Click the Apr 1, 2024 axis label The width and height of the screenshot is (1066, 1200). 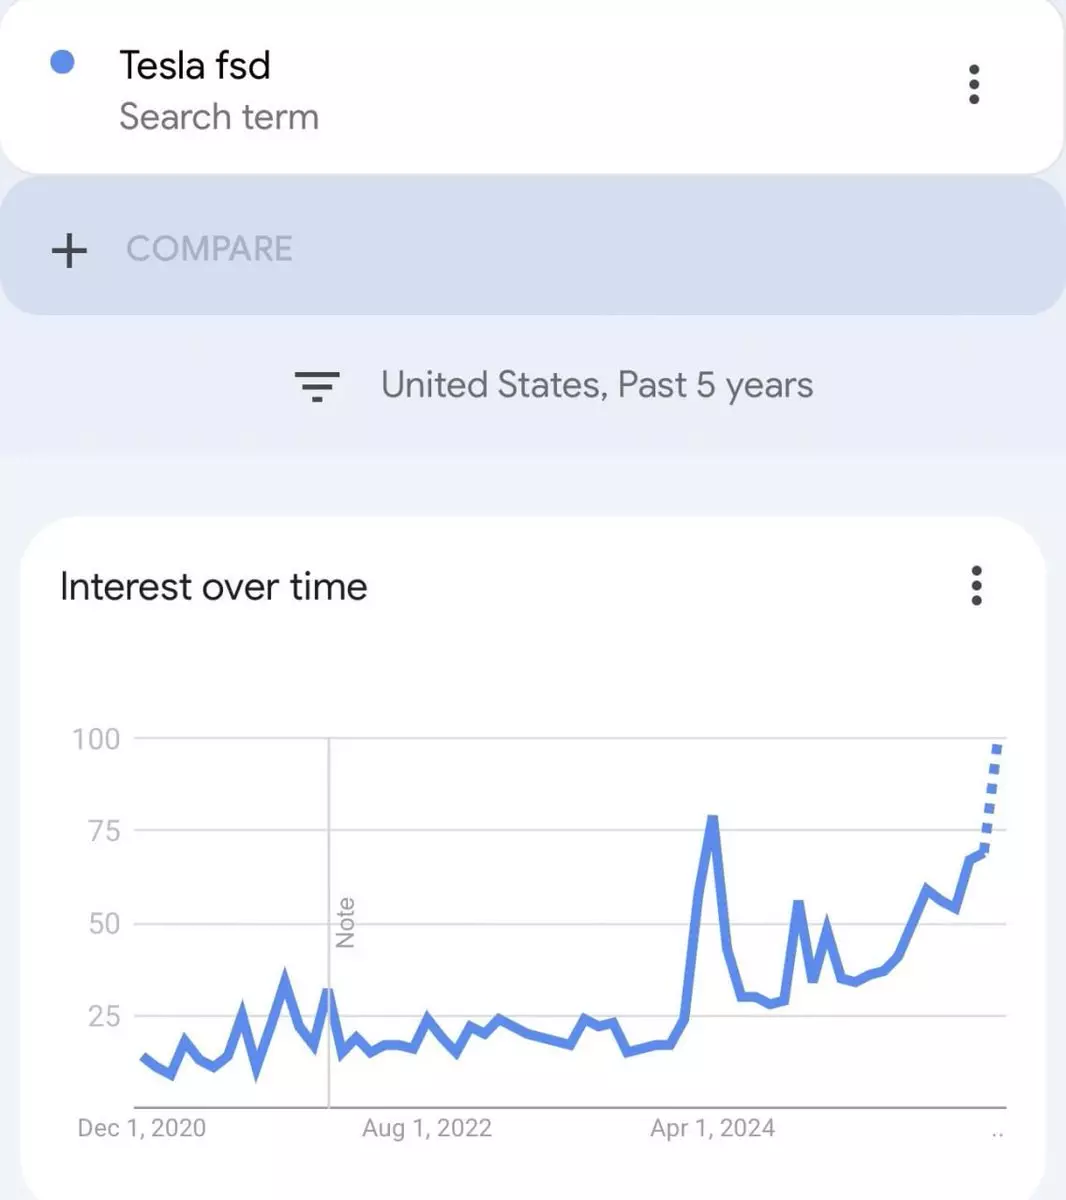[712, 1128]
